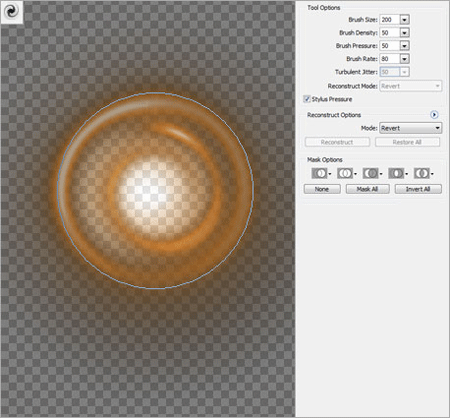
Task: Click the Mask All button
Action: pyautogui.click(x=367, y=189)
